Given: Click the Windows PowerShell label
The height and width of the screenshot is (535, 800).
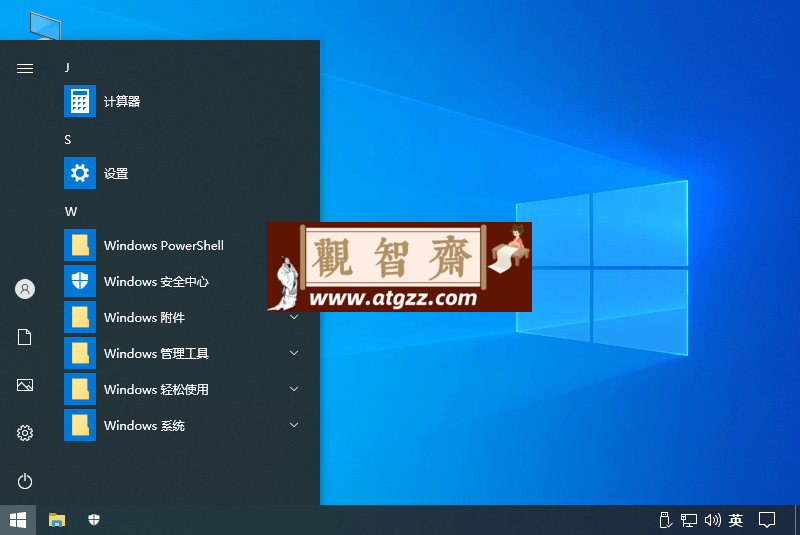Looking at the screenshot, I should pyautogui.click(x=164, y=245).
